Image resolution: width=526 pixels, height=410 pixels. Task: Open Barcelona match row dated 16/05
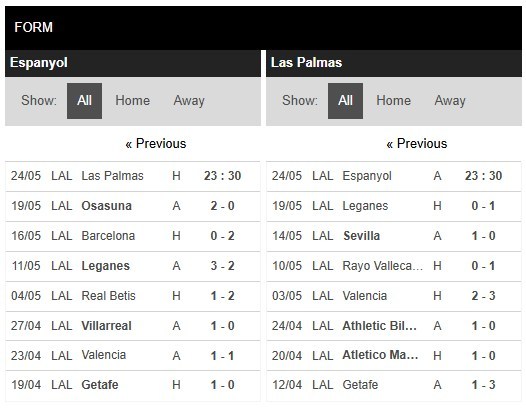click(133, 236)
